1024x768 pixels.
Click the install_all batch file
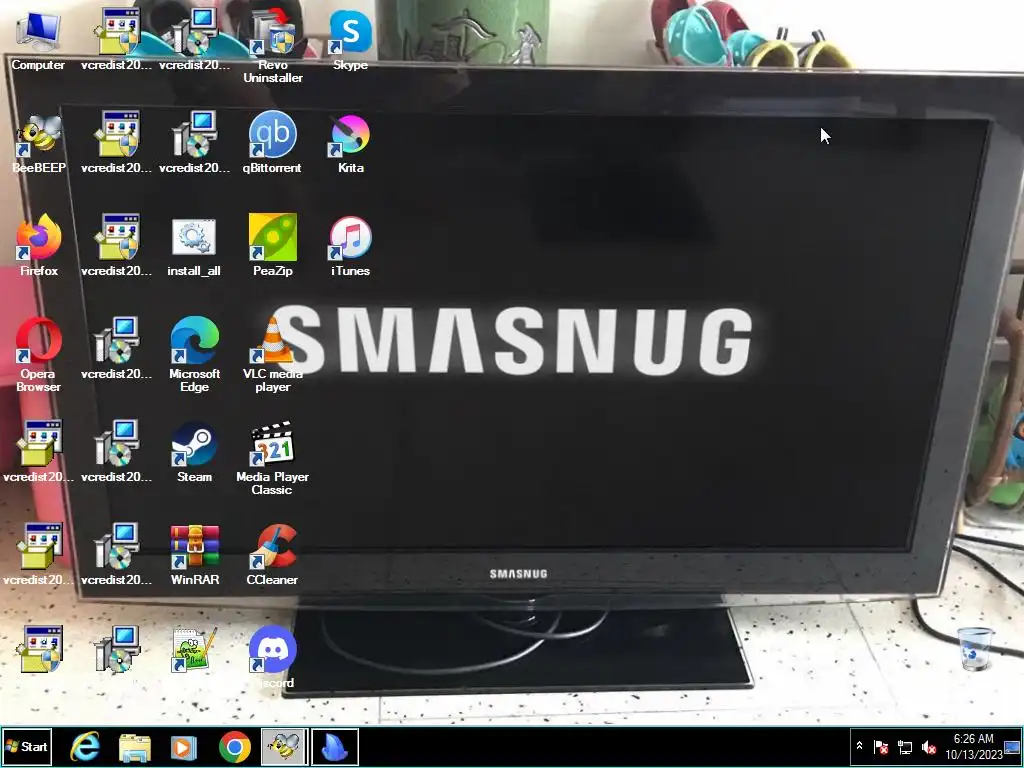pos(194,246)
